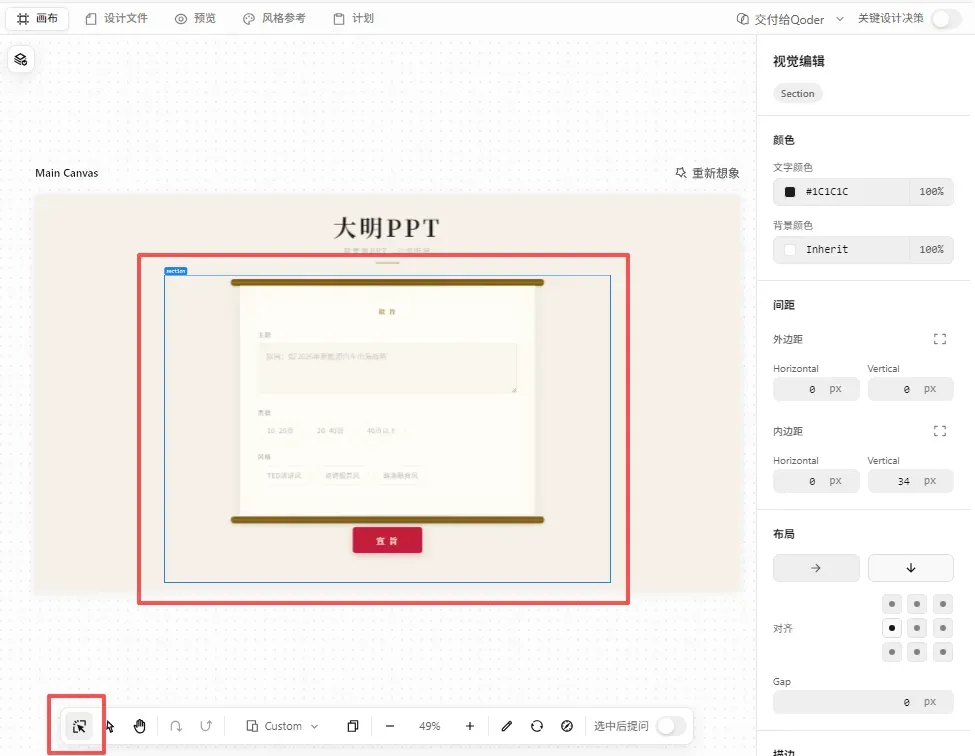The image size is (975, 756).
Task: Edit inner padding Vertical 34 field
Action: (x=910, y=481)
